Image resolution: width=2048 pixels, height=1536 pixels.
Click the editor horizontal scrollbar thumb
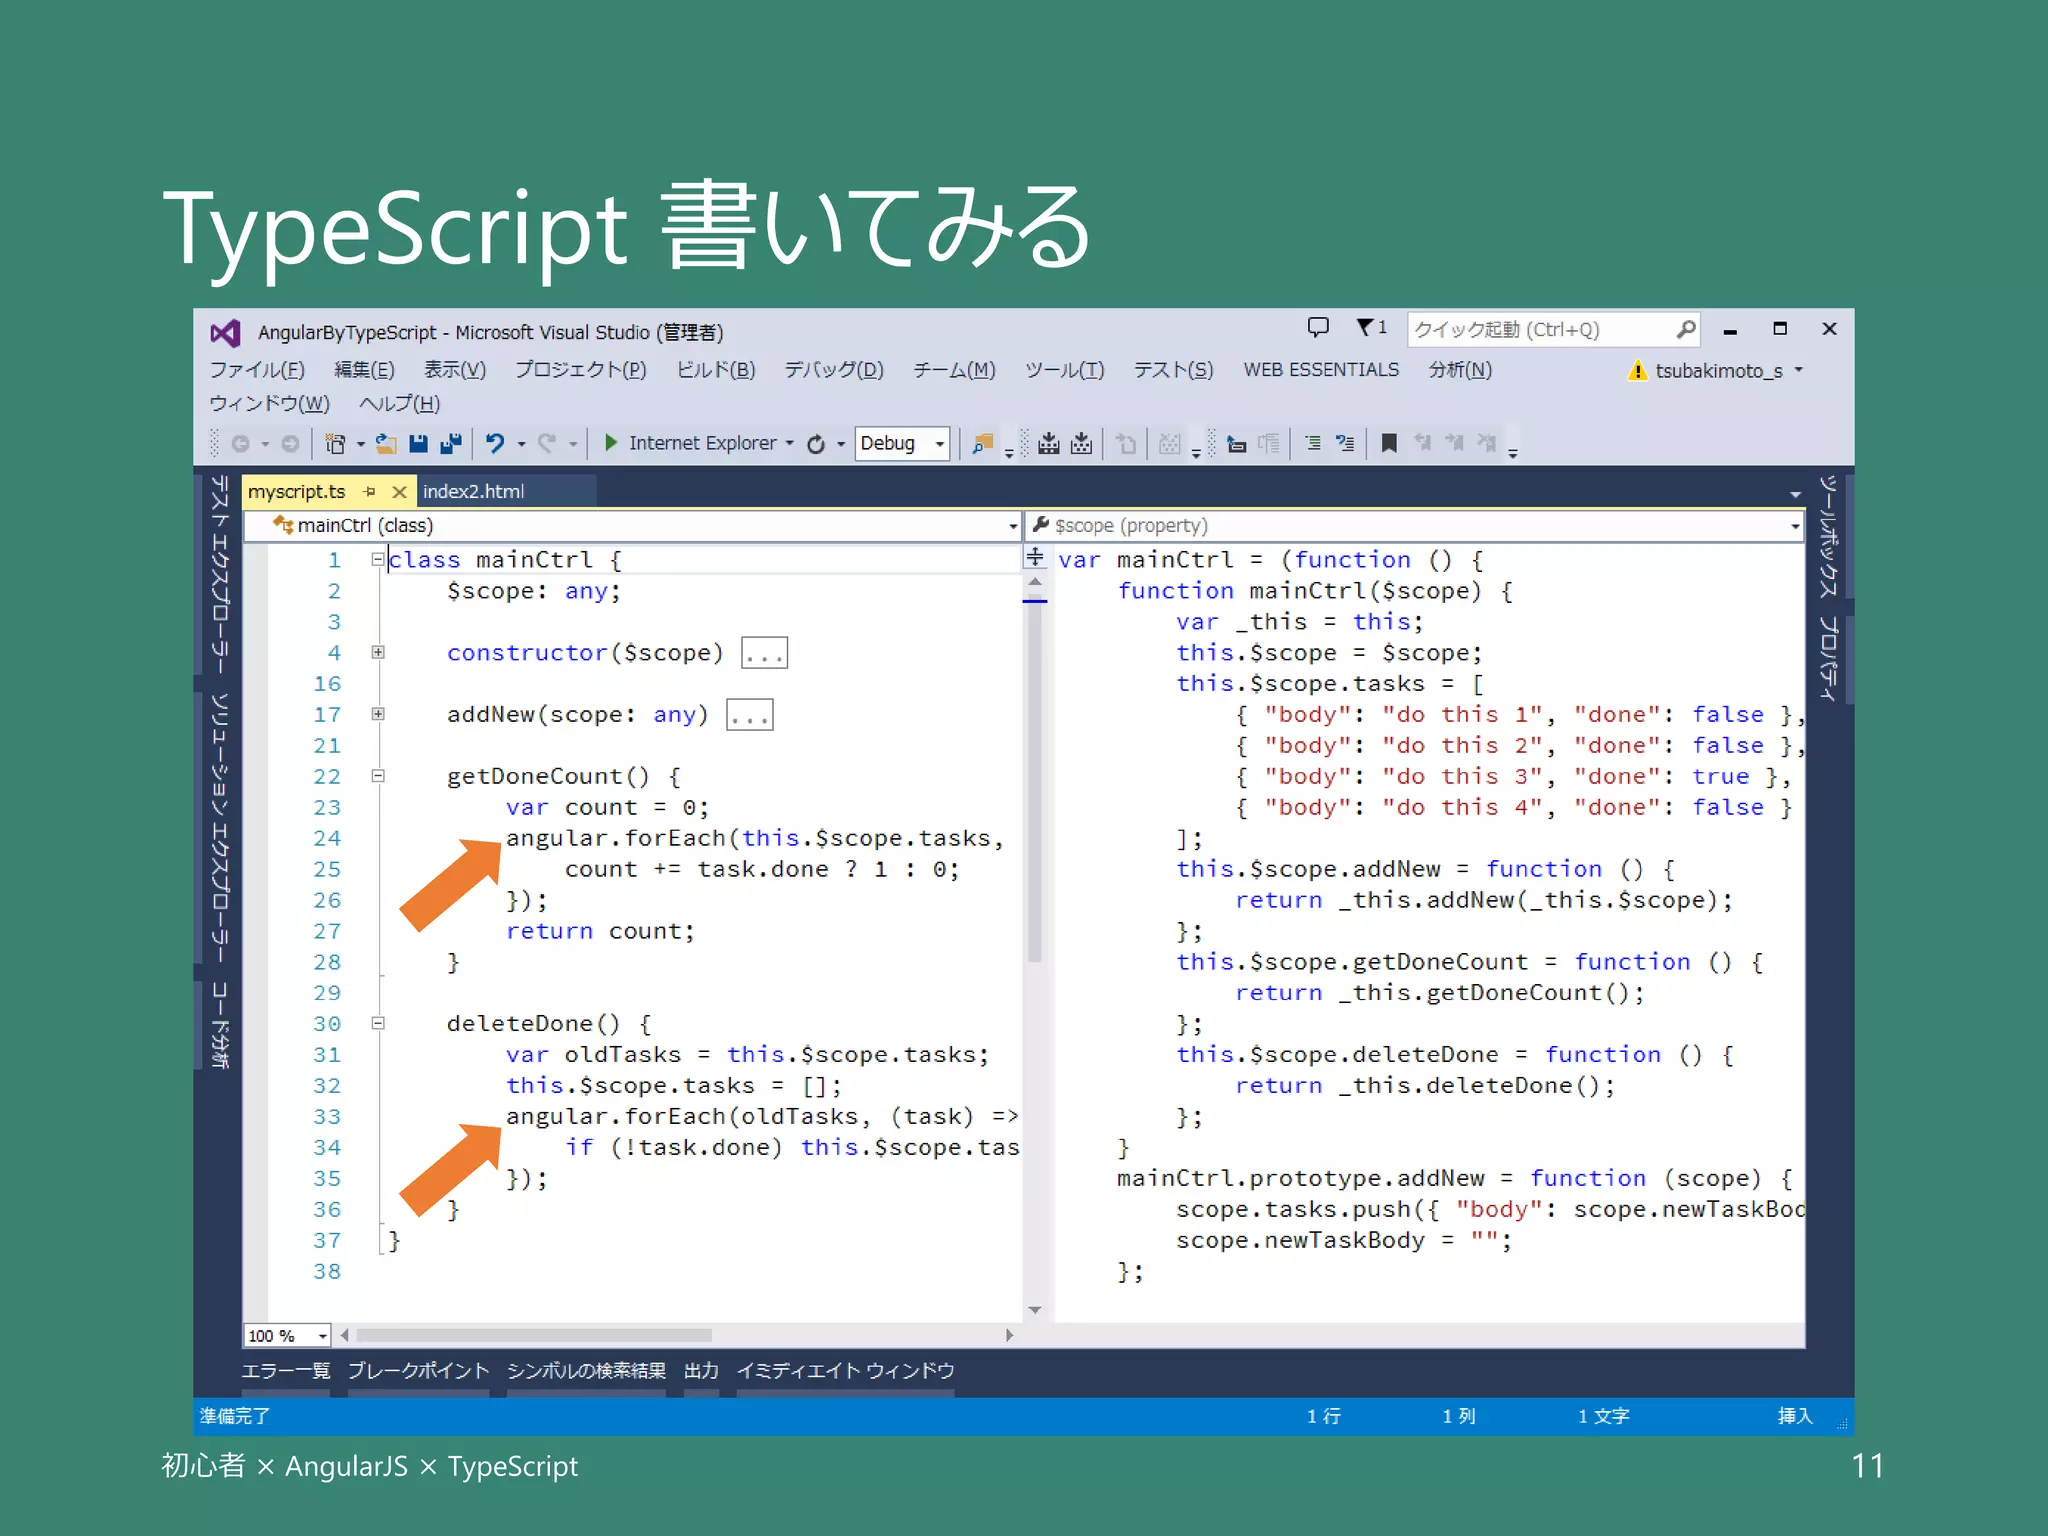pos(534,1335)
